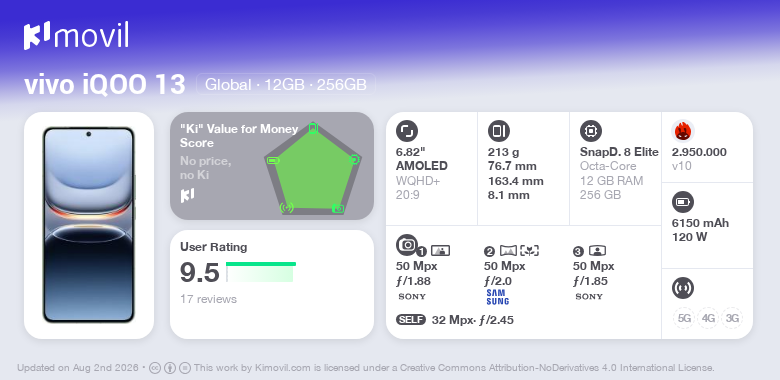
Task: Click the processor chip icon
Action: click(591, 131)
